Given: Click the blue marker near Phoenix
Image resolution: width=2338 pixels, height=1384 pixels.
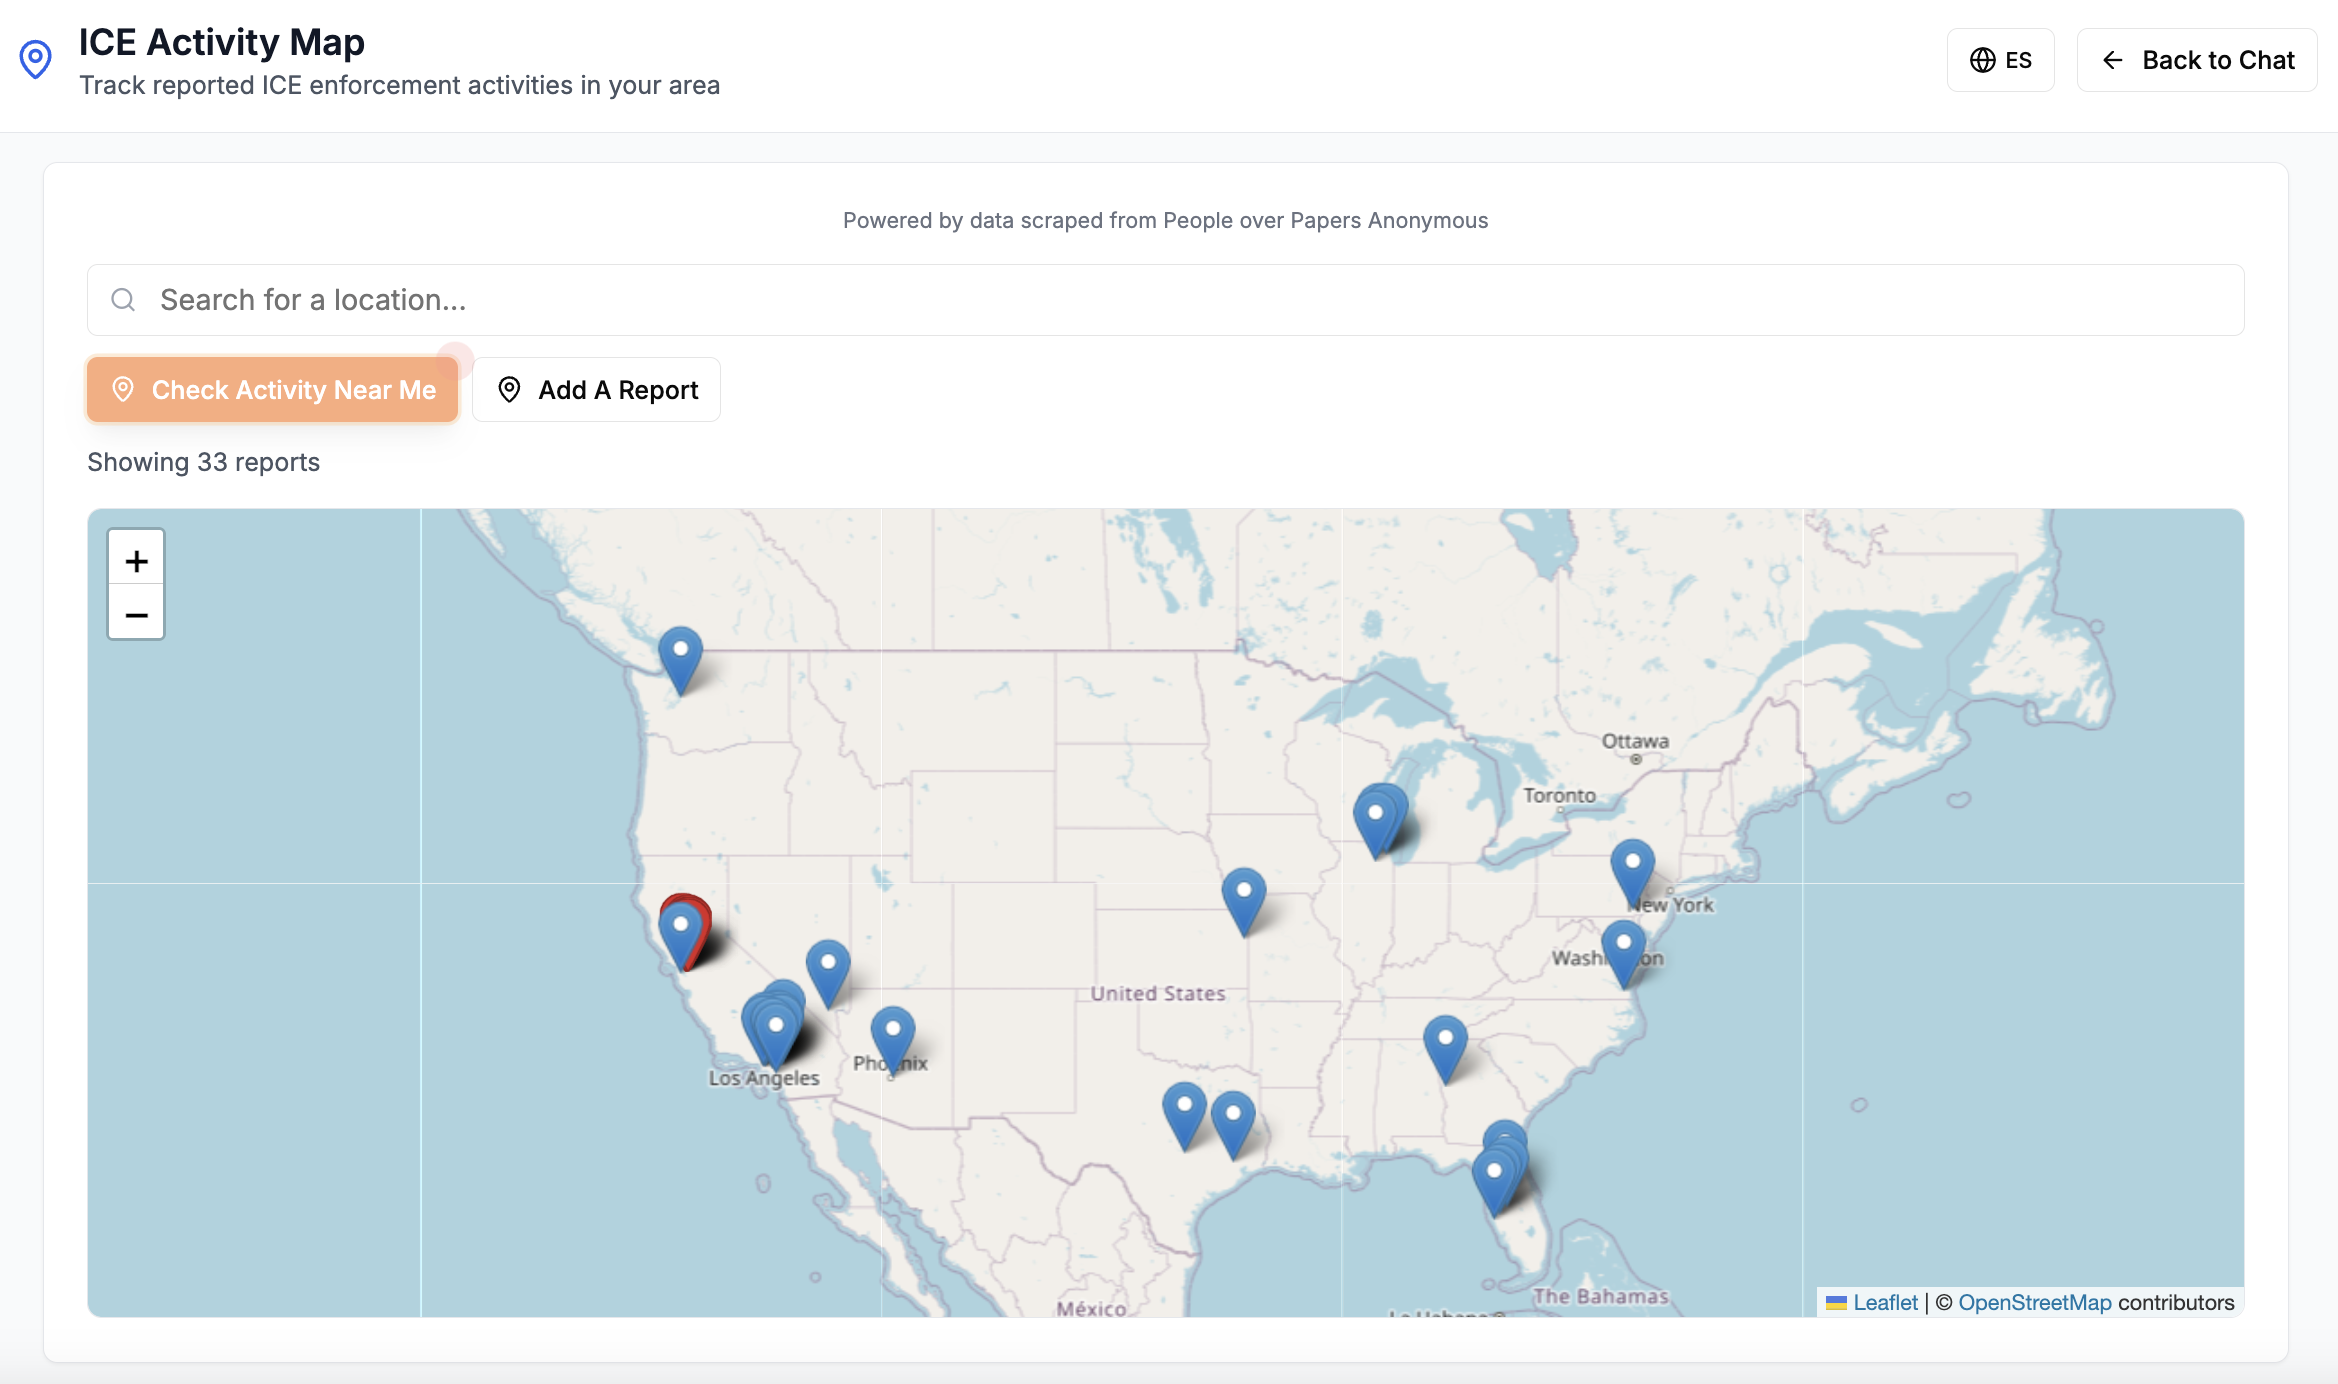Looking at the screenshot, I should point(892,1037).
